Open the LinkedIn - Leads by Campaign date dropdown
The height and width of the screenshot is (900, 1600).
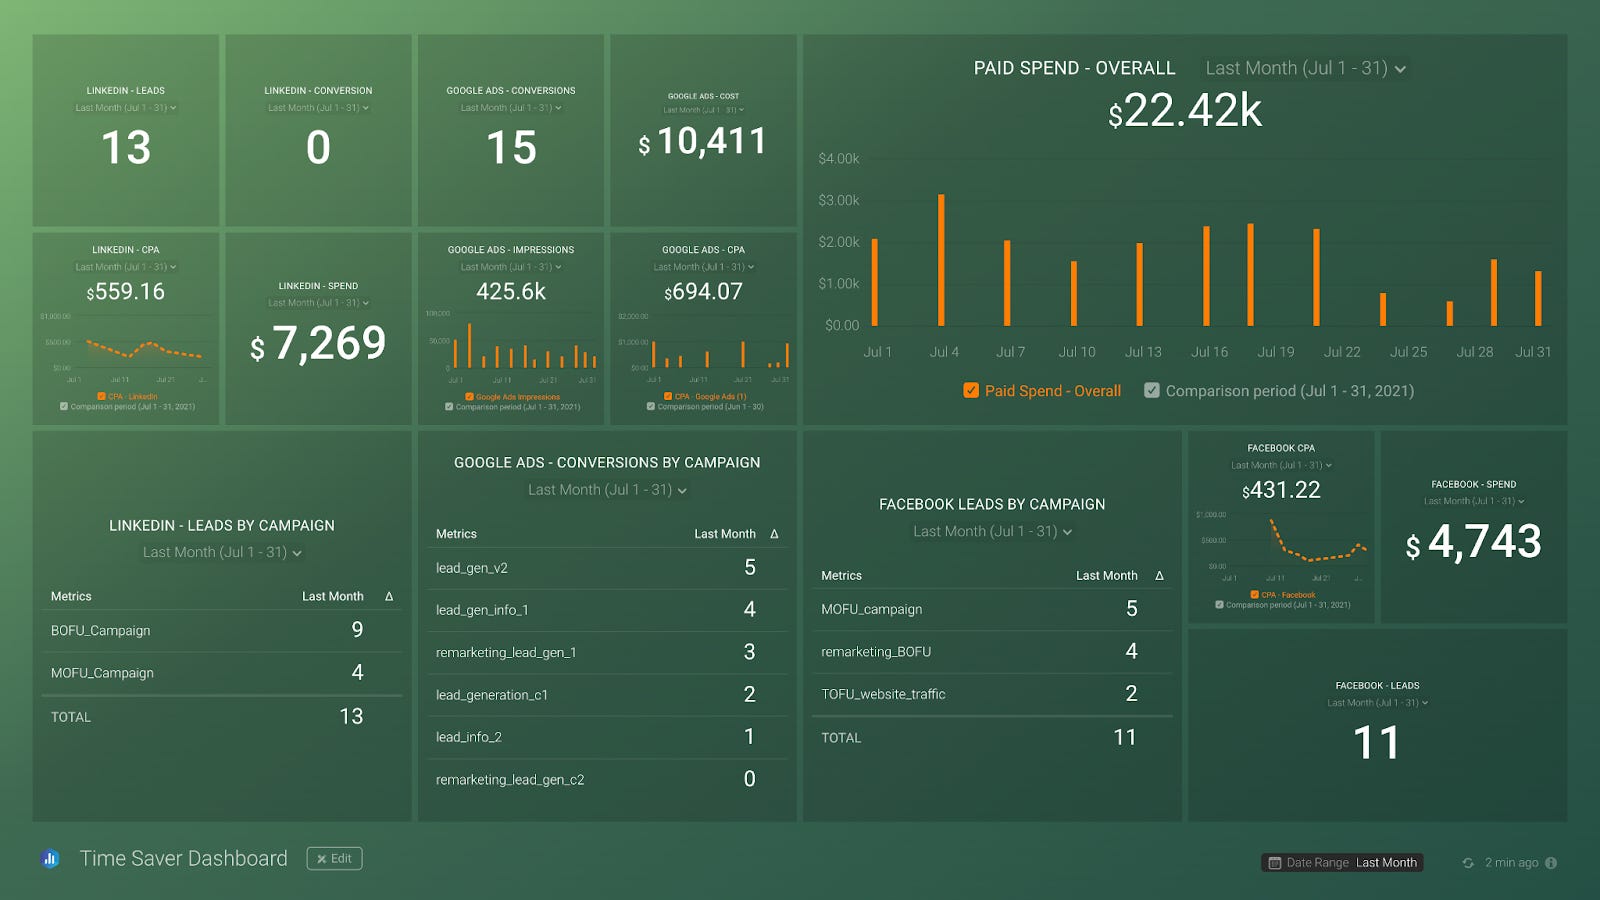pos(222,552)
